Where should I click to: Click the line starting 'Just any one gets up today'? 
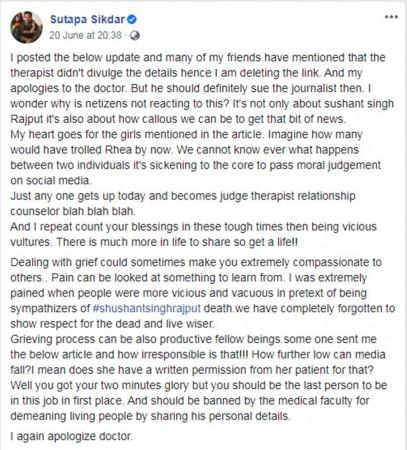click(x=183, y=196)
